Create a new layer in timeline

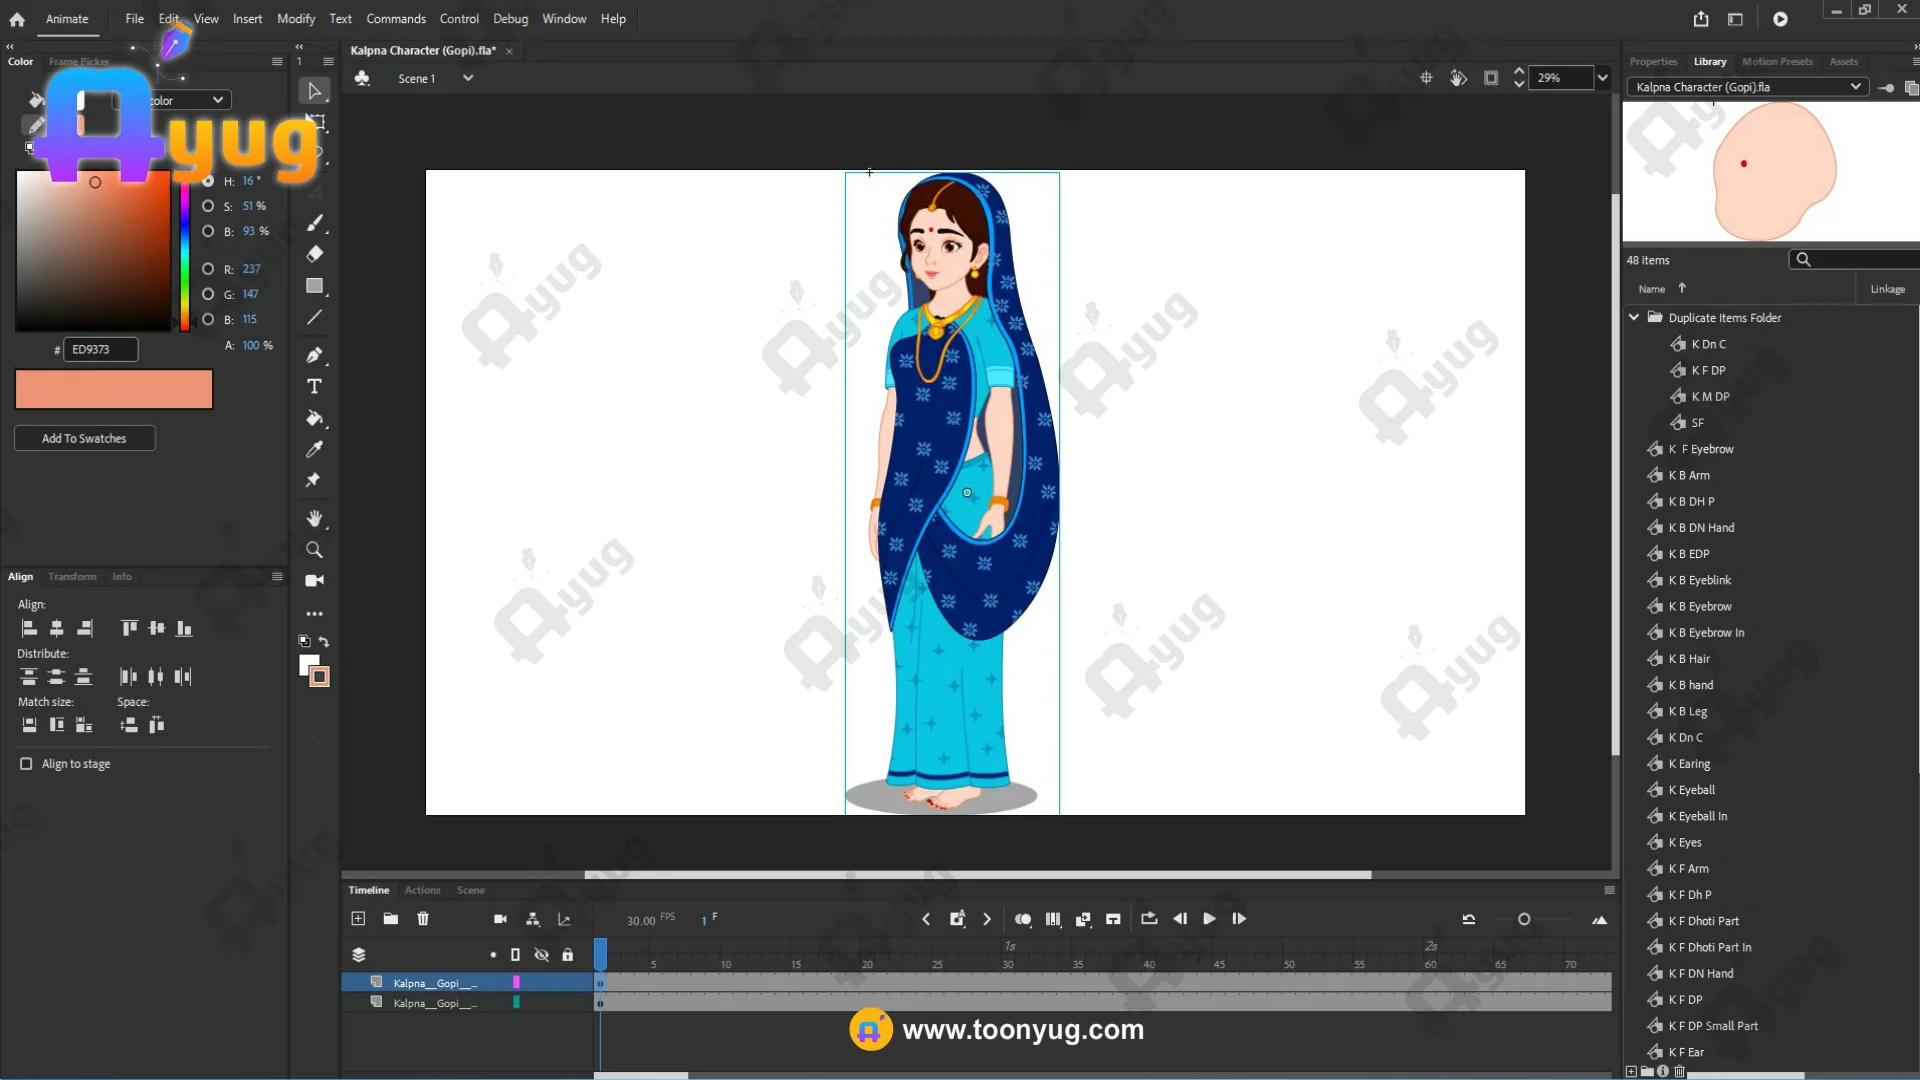pos(358,919)
